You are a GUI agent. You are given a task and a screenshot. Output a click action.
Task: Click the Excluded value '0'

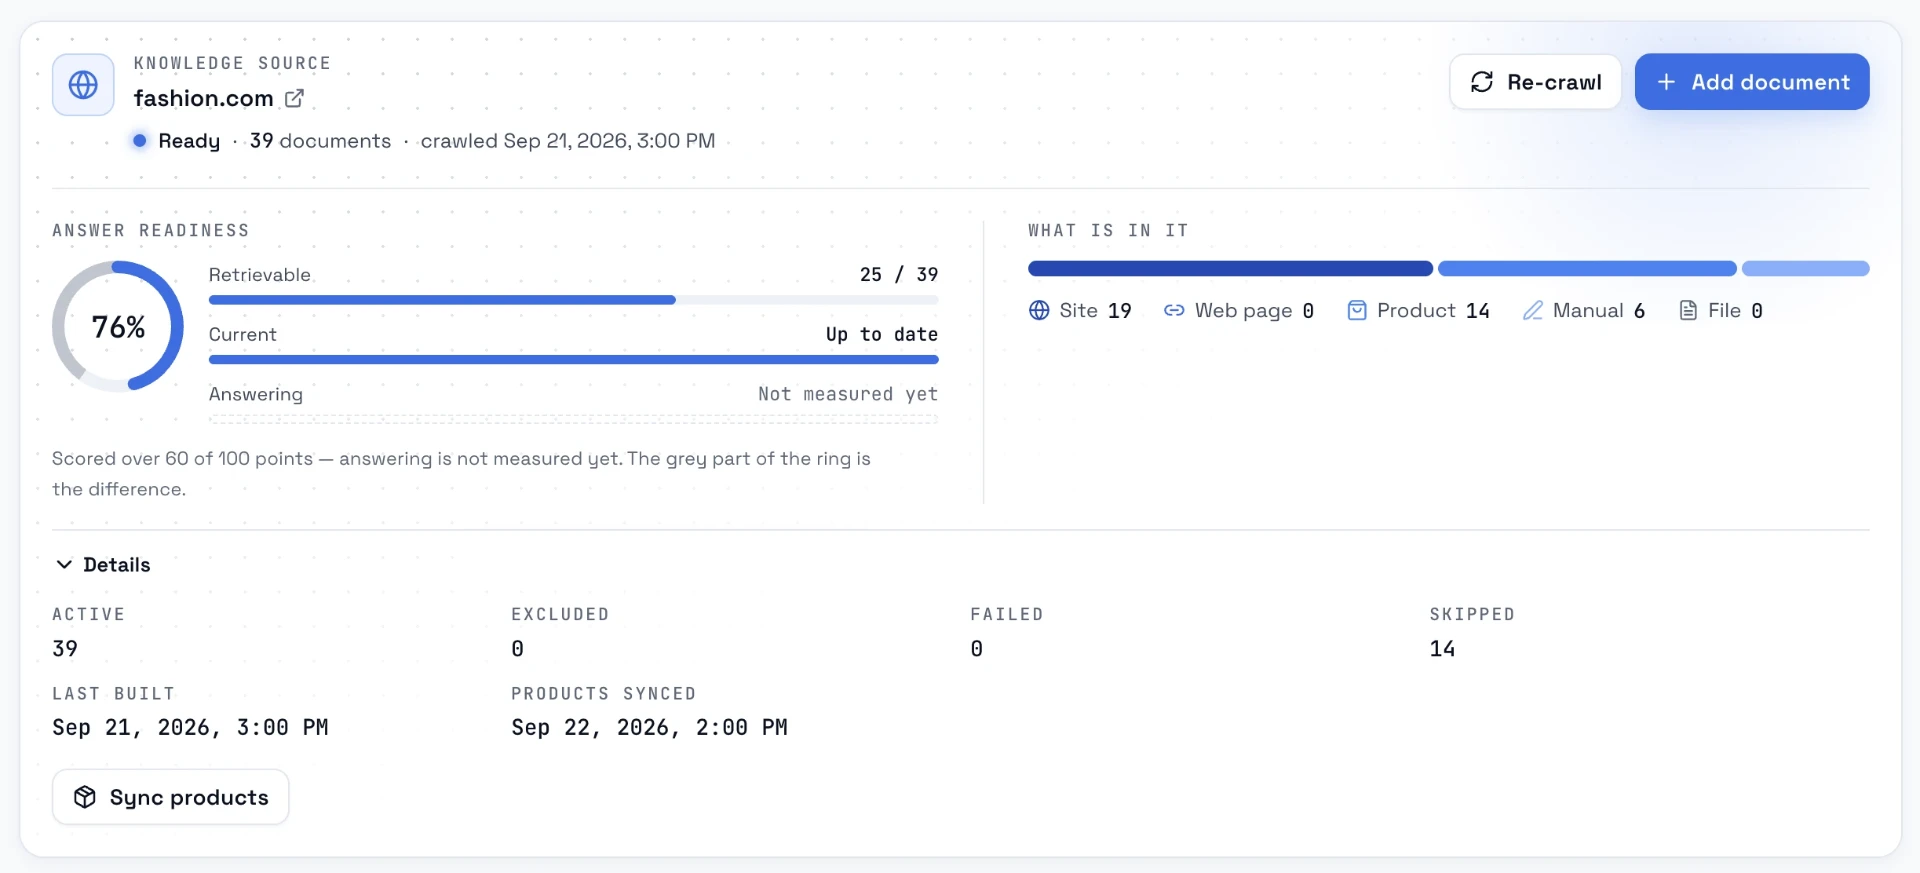pos(517,649)
